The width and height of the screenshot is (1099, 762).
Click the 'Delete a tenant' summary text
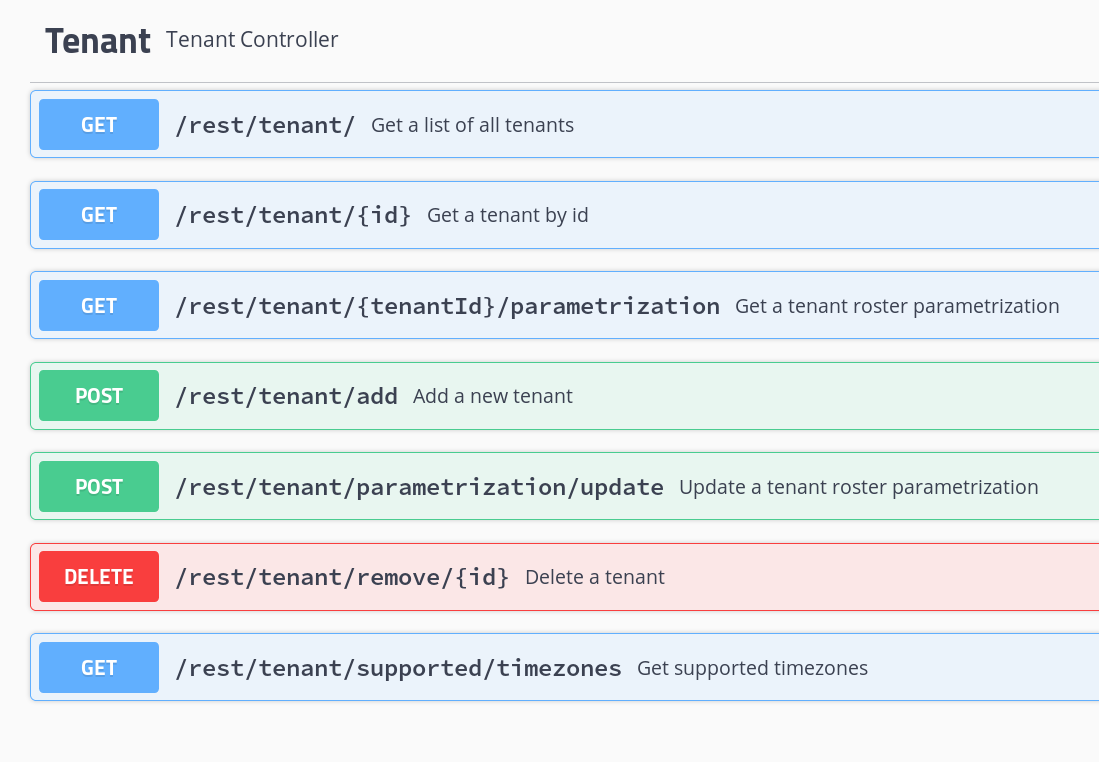point(594,576)
